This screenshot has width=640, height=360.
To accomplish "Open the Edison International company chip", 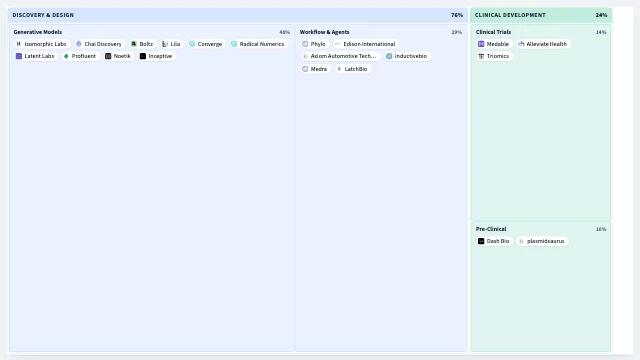I will tap(366, 44).
